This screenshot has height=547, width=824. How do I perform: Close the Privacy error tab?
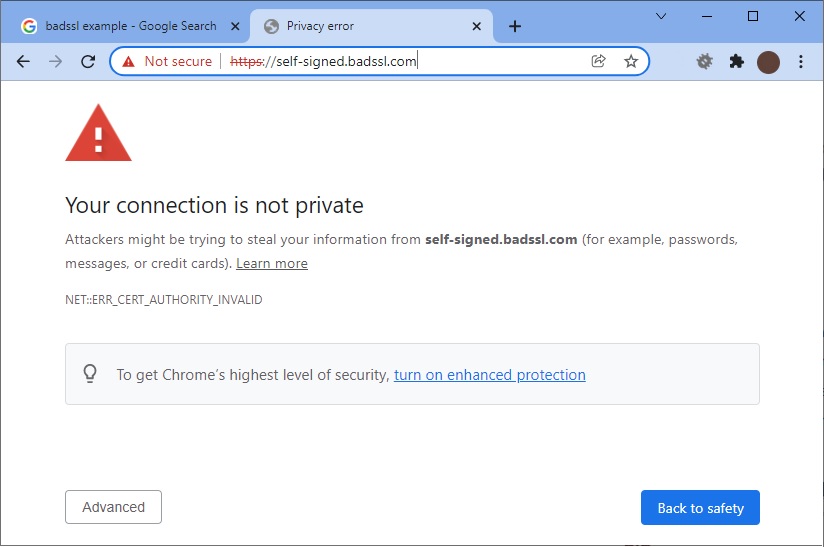point(476,26)
